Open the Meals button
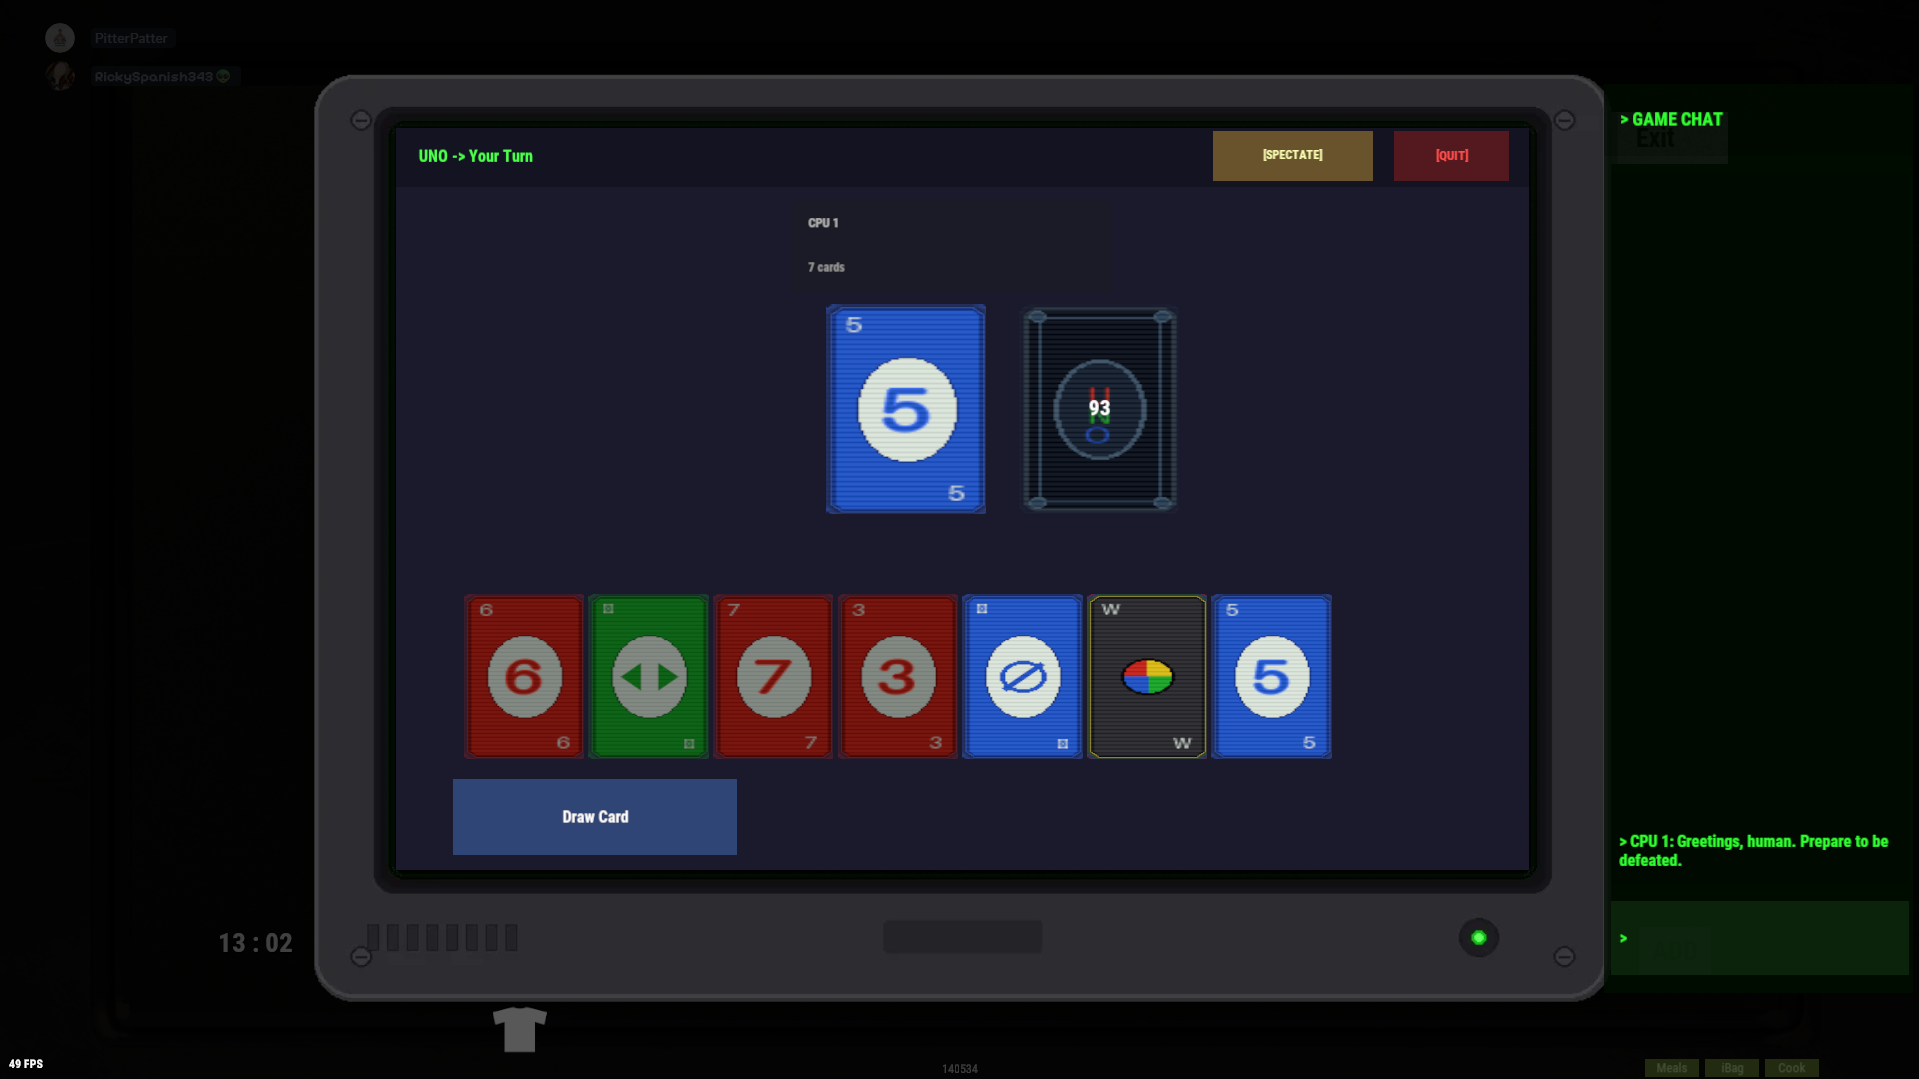Screen dimensions: 1919x1079 [x=1671, y=1068]
